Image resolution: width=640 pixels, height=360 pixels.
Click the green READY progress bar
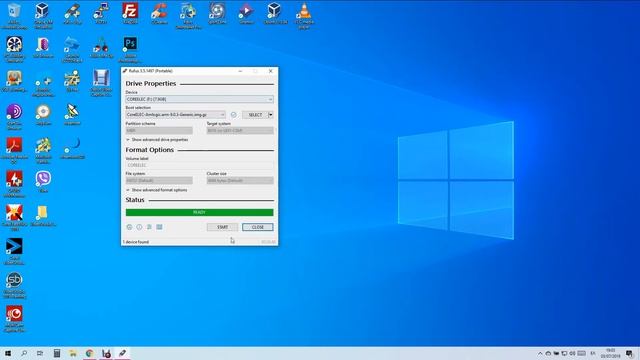tap(200, 212)
